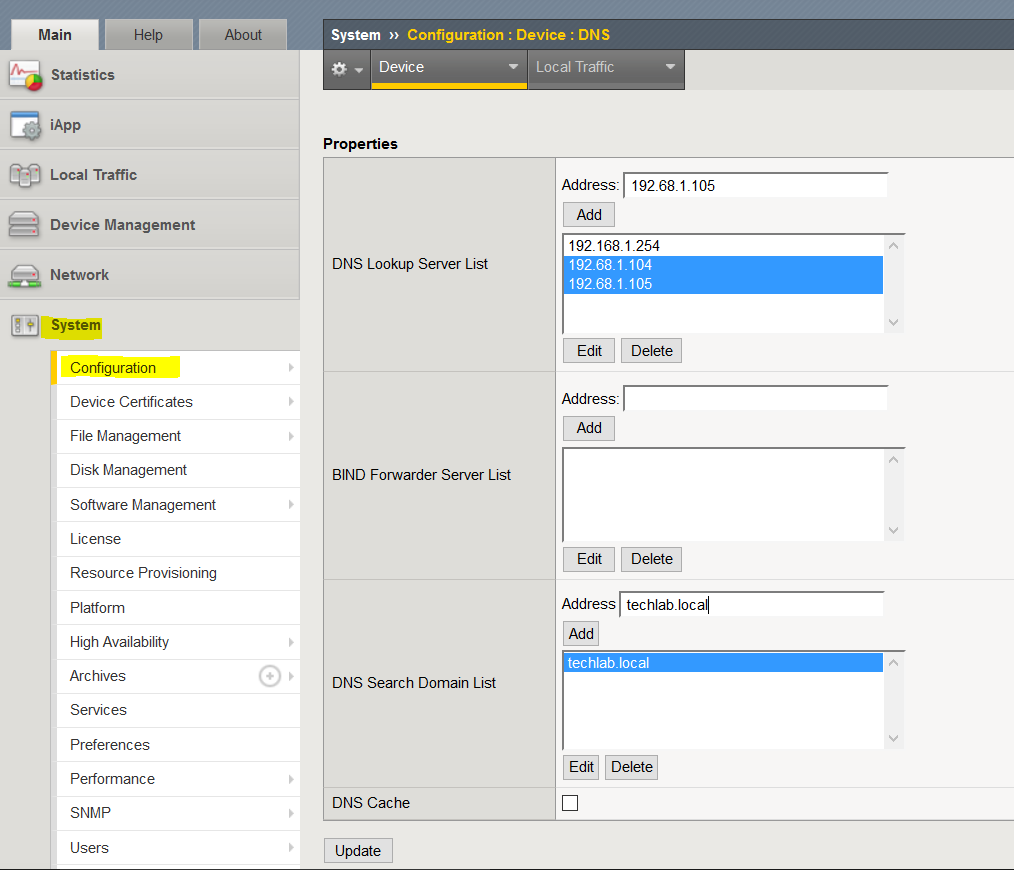
Task: Open the Device Management menu section
Action: (149, 224)
